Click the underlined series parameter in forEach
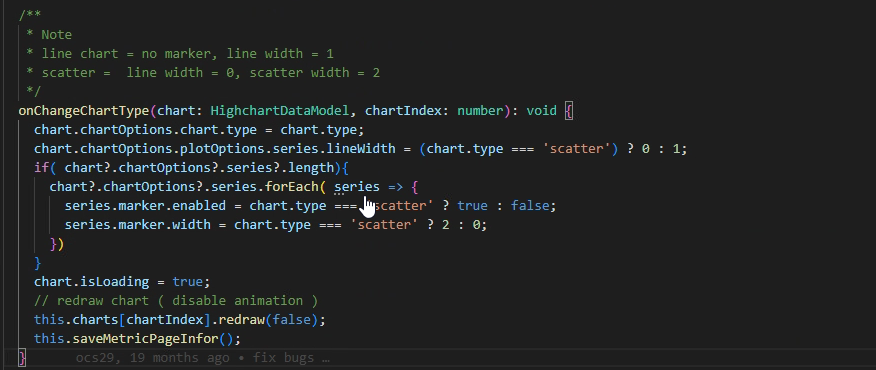Image resolution: width=876 pixels, height=370 pixels. point(356,187)
